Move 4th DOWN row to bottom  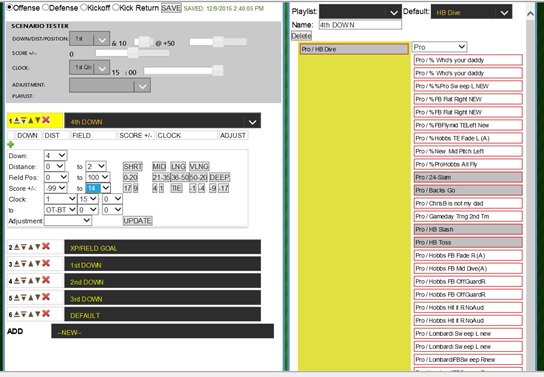pyautogui.click(x=24, y=120)
